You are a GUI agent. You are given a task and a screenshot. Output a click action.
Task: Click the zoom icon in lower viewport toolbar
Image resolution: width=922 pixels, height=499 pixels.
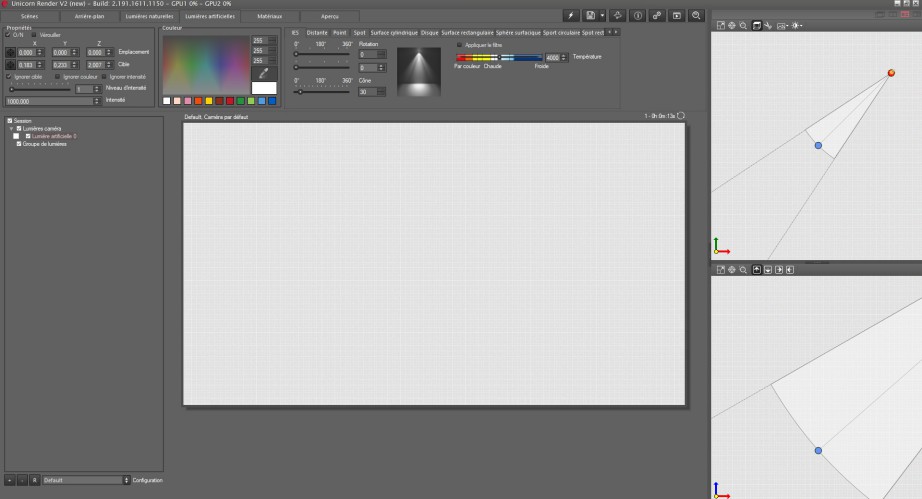(743, 270)
